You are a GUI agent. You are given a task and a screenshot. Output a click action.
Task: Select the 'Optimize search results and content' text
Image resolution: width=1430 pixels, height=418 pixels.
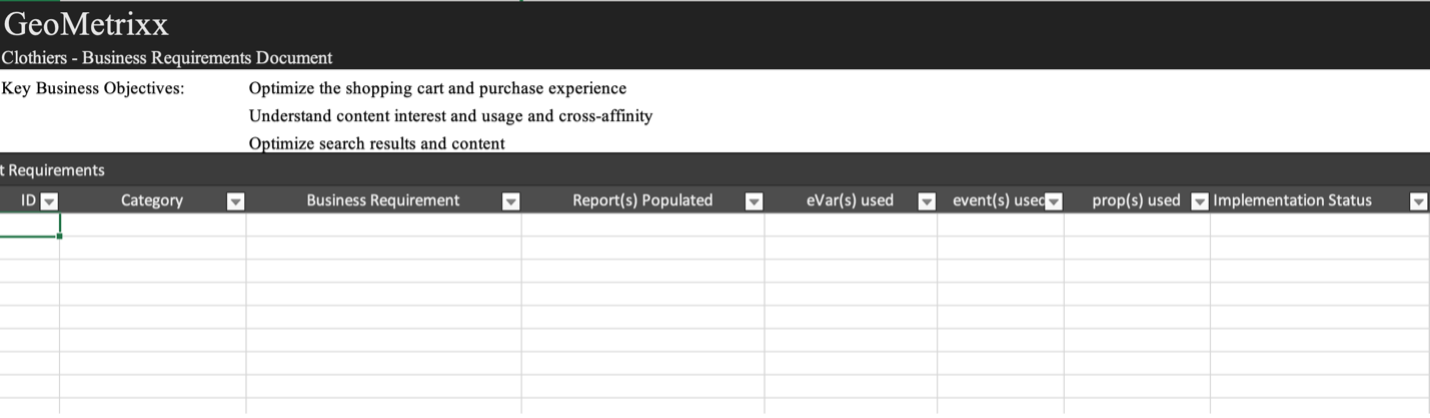(x=377, y=143)
